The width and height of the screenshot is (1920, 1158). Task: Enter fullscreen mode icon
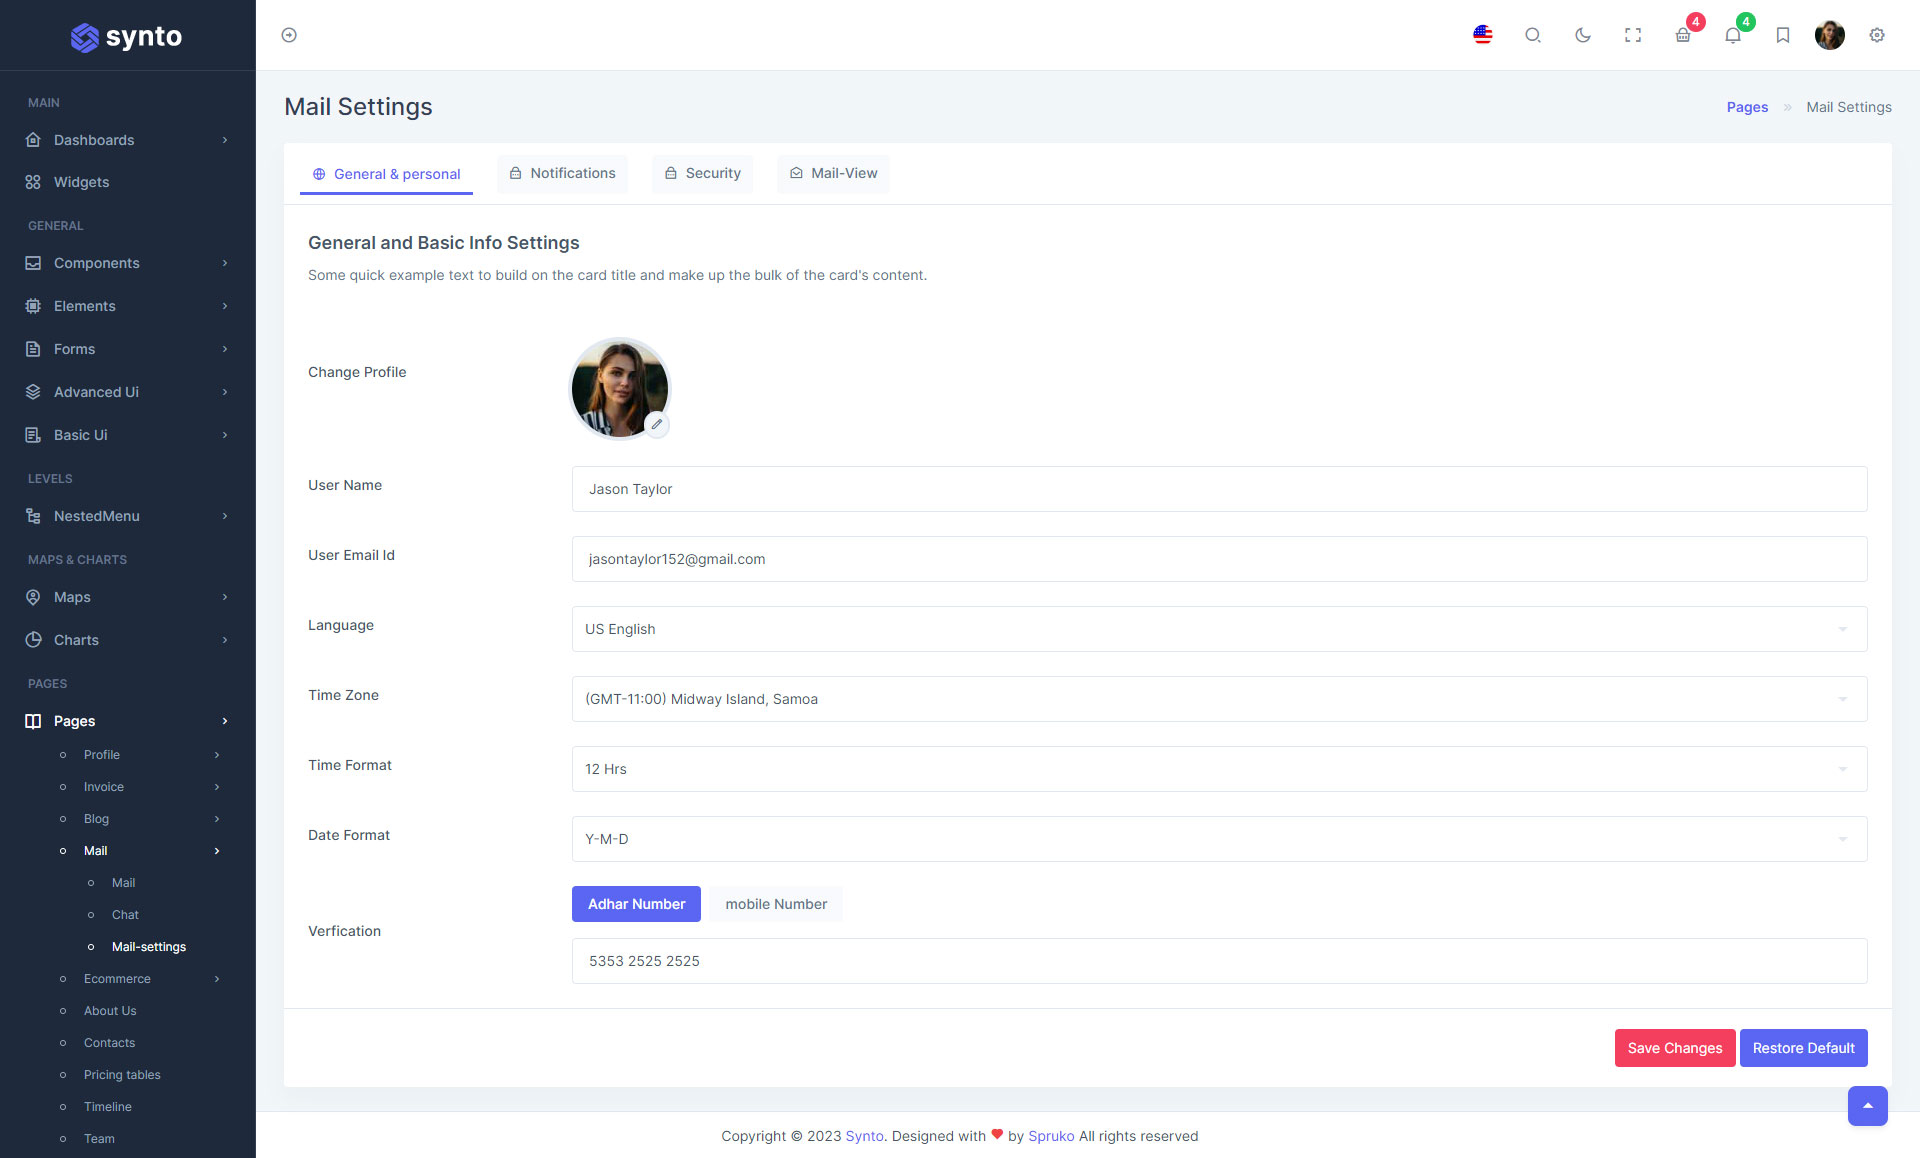[1632, 35]
